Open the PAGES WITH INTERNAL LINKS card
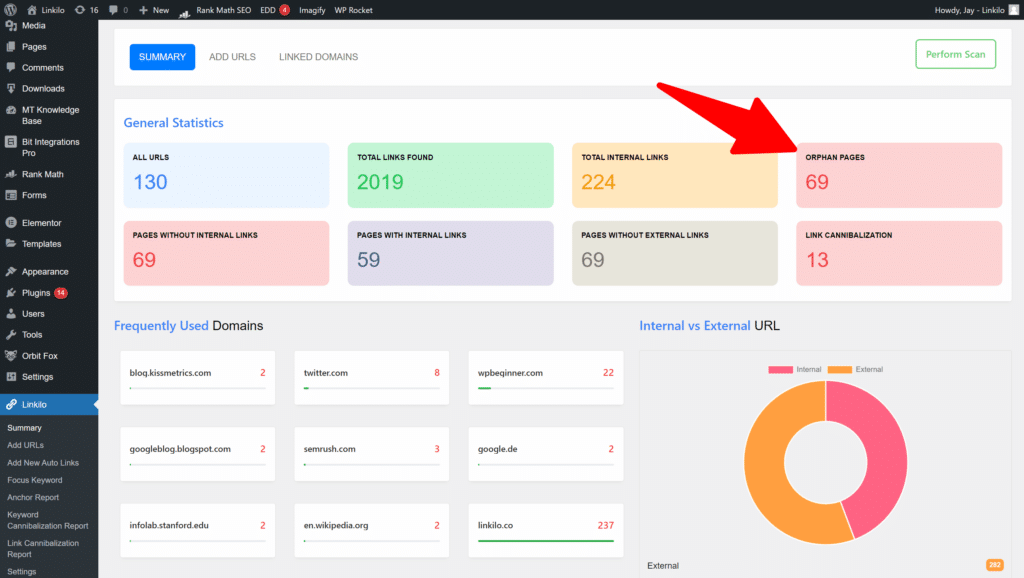Viewport: 1024px width, 578px height. (451, 253)
